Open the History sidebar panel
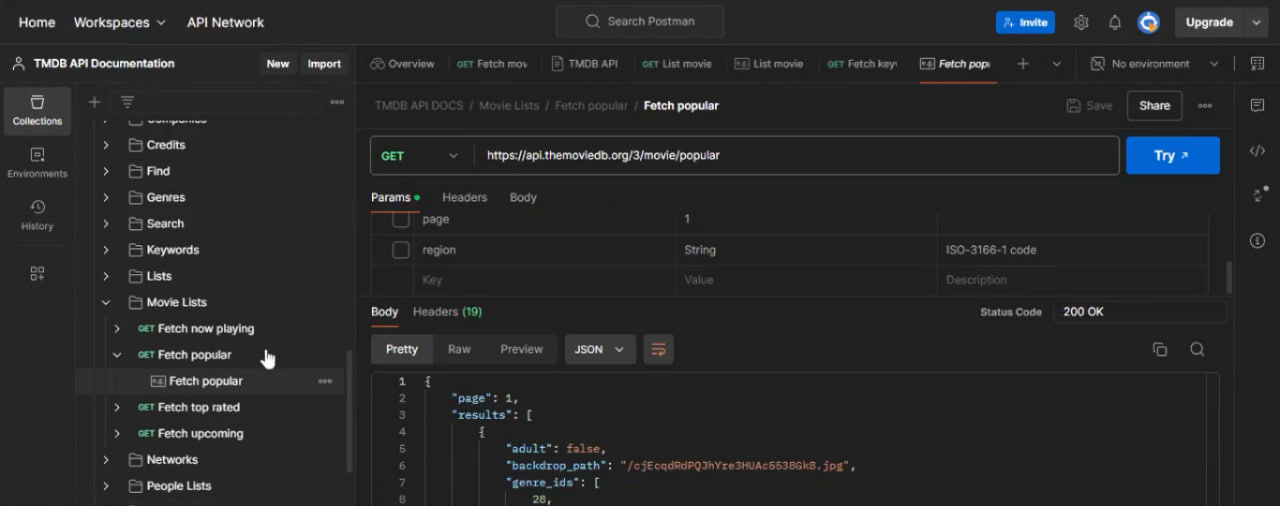Image resolution: width=1280 pixels, height=506 pixels. pos(37,215)
